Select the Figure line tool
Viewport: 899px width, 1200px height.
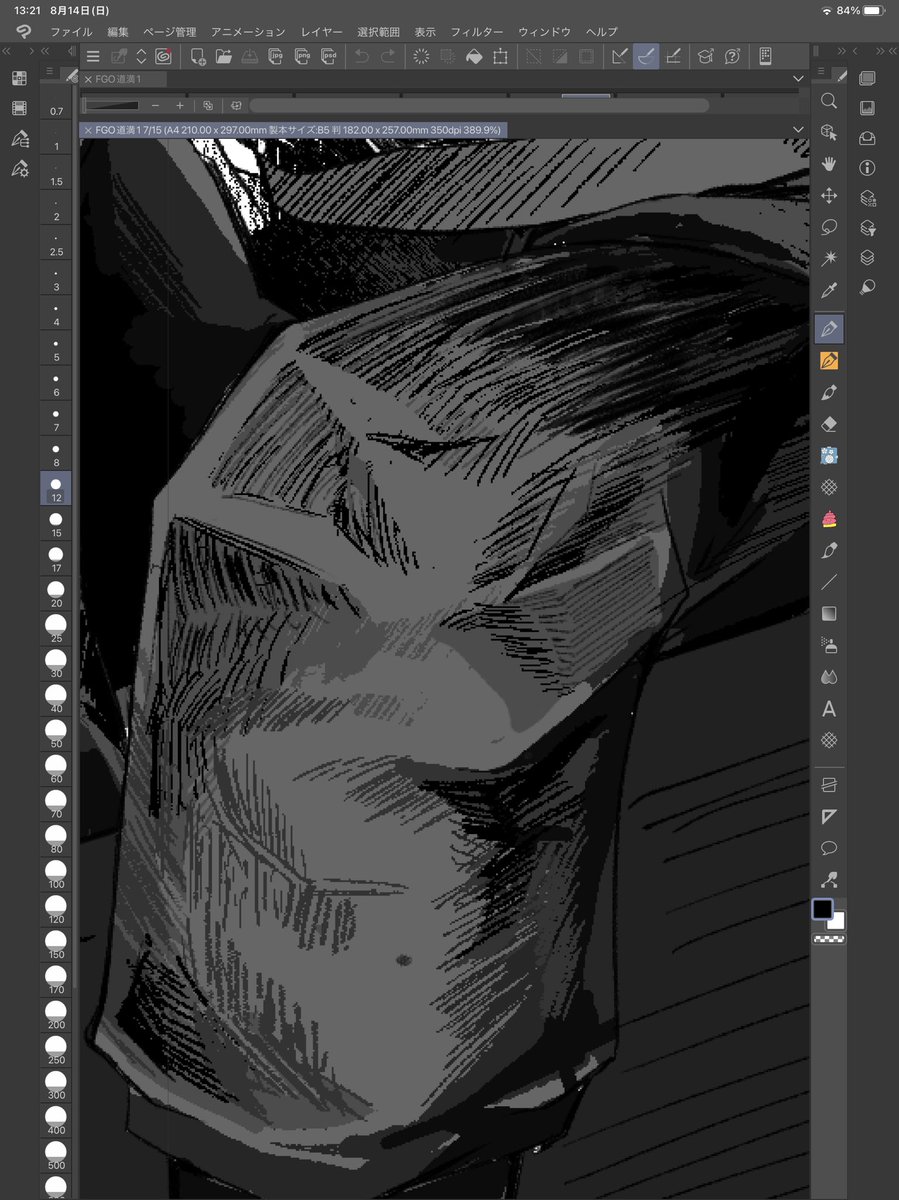point(828,582)
